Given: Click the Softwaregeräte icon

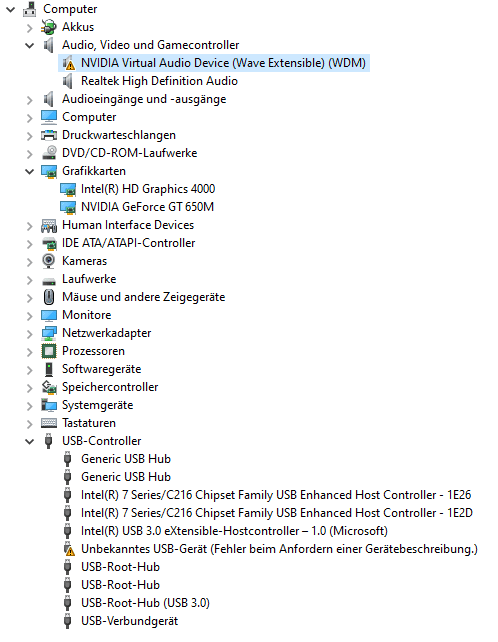Looking at the screenshot, I should (49, 369).
